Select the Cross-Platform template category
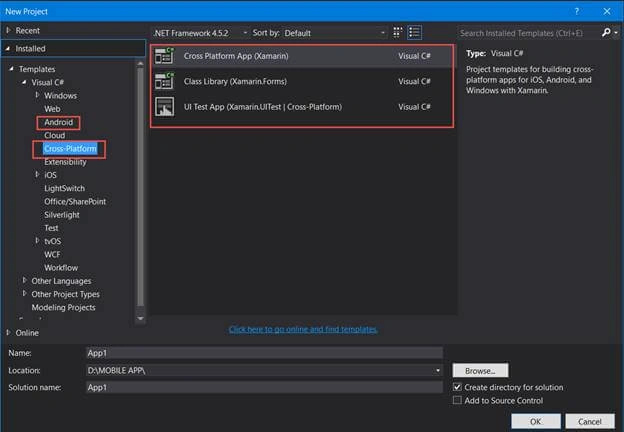Image resolution: width=624 pixels, height=432 pixels. point(70,148)
